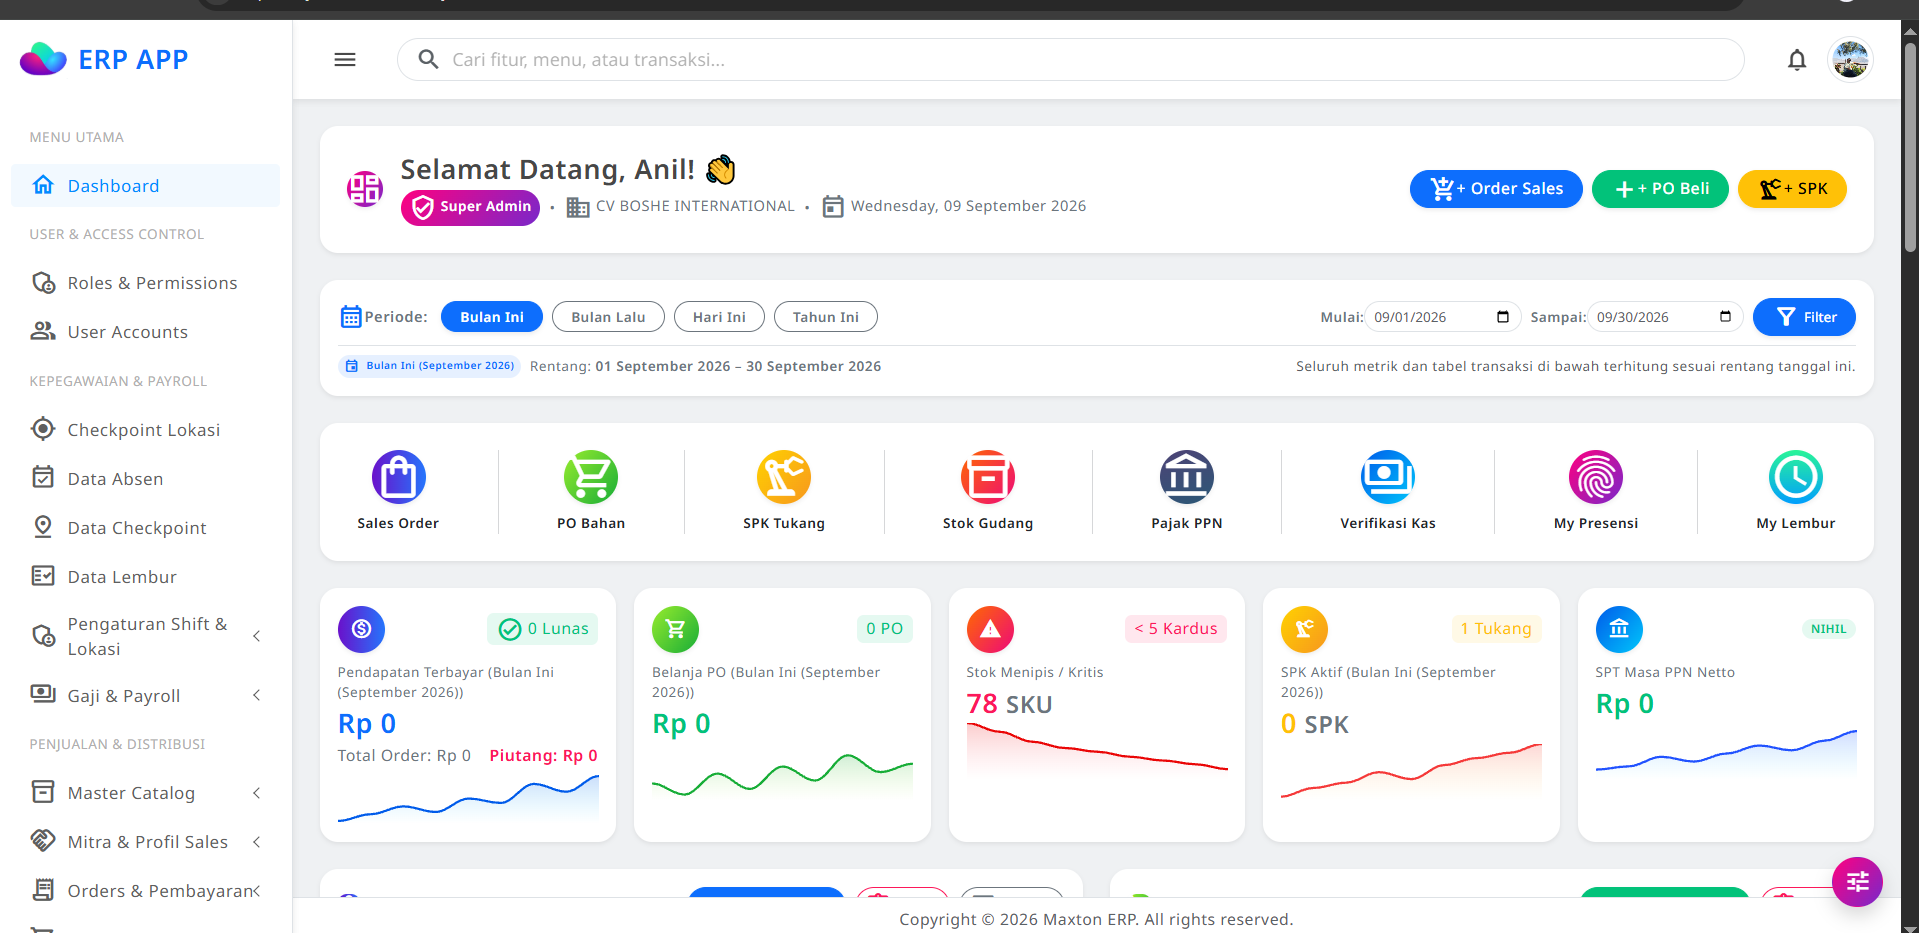Click the + PO Beli button
Image resolution: width=1919 pixels, height=933 pixels.
point(1660,189)
